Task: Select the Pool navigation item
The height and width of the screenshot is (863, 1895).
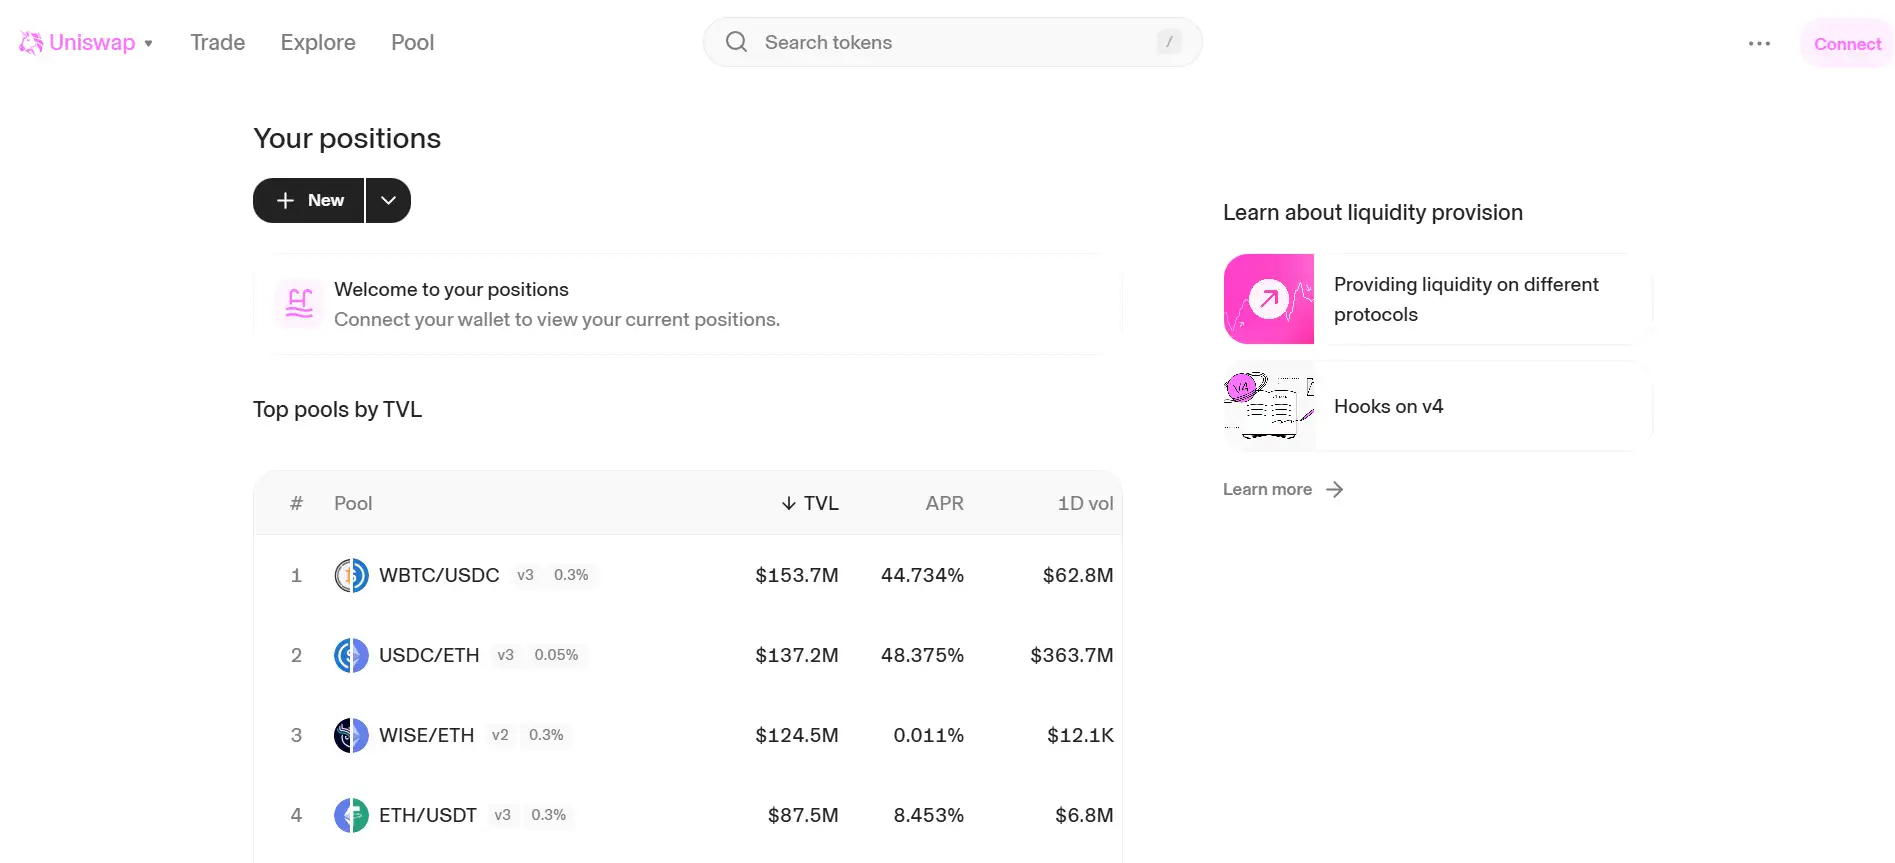Action: point(412,43)
